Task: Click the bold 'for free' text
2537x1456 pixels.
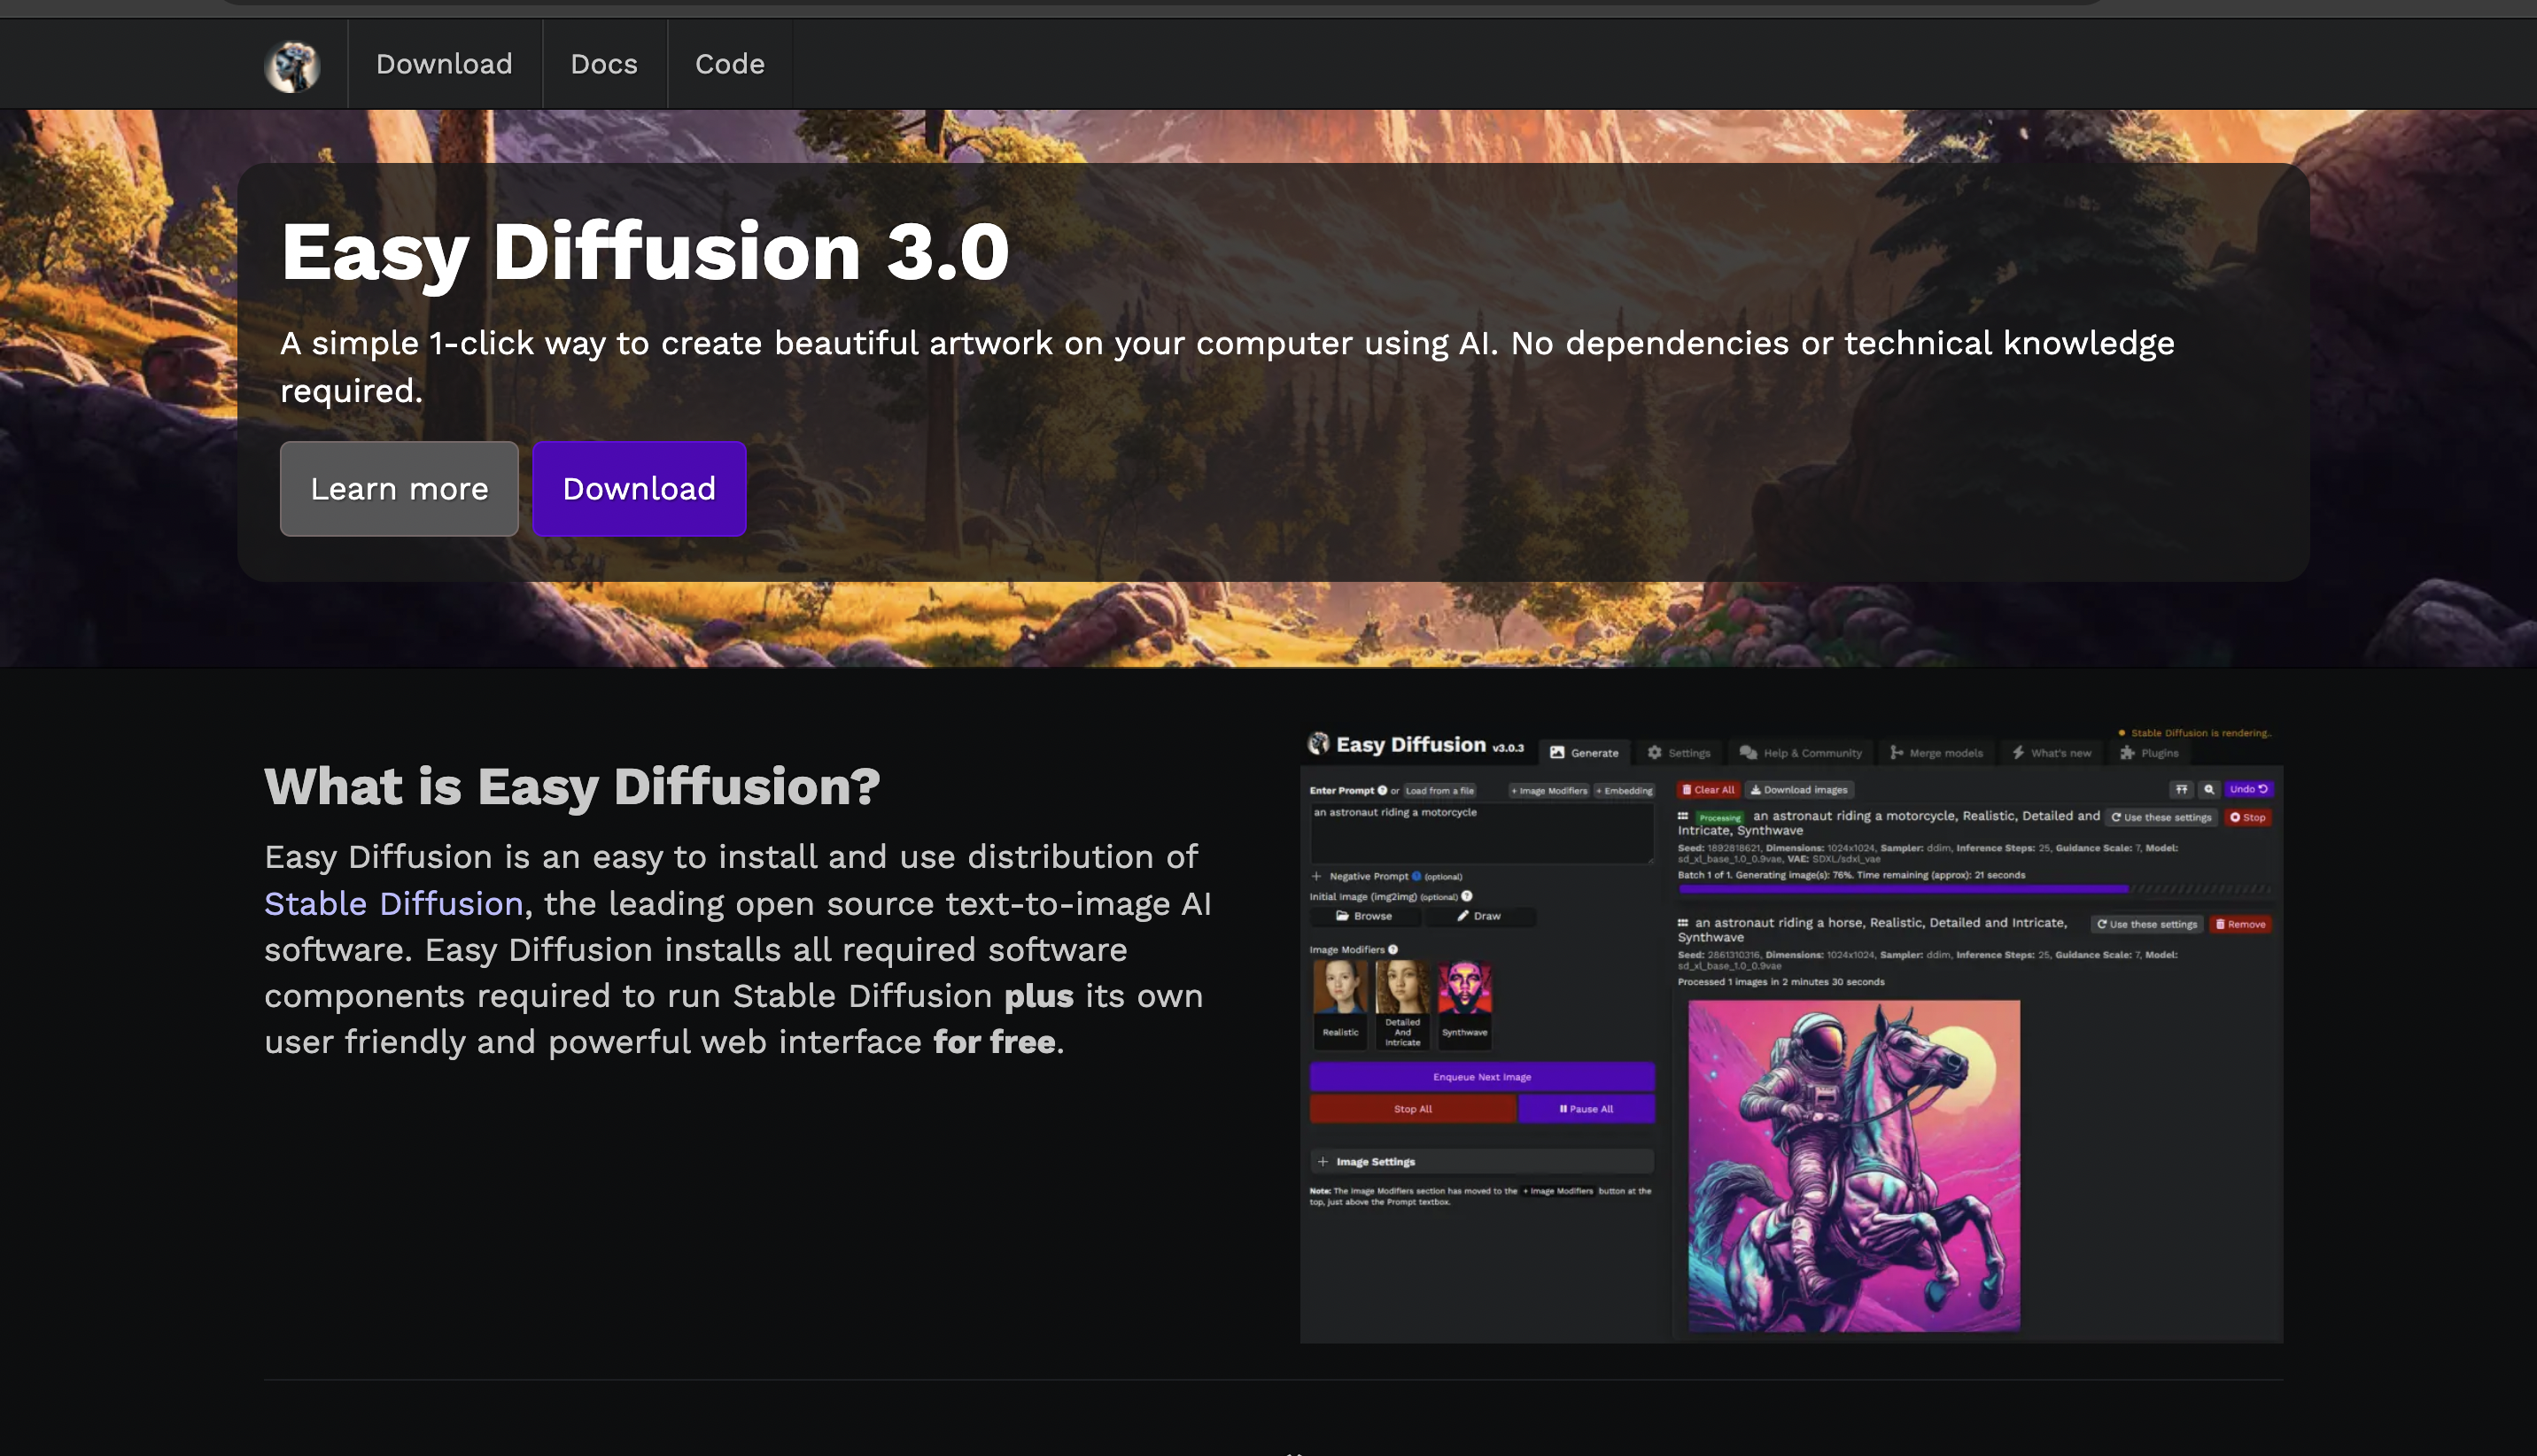Action: [x=994, y=1042]
